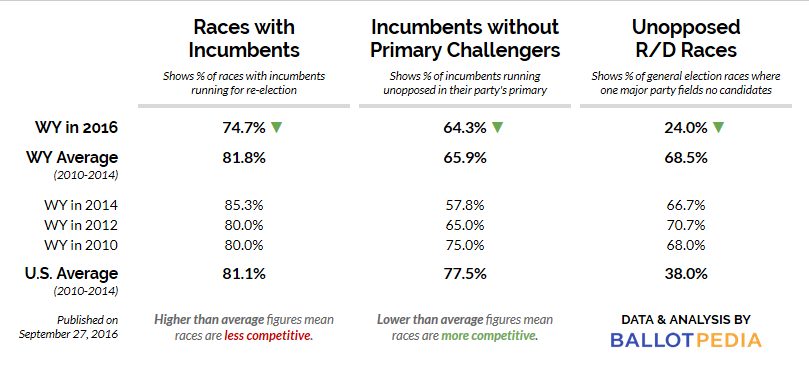Click the Ballotpedia logo
The width and height of the screenshot is (809, 366).
coord(686,340)
